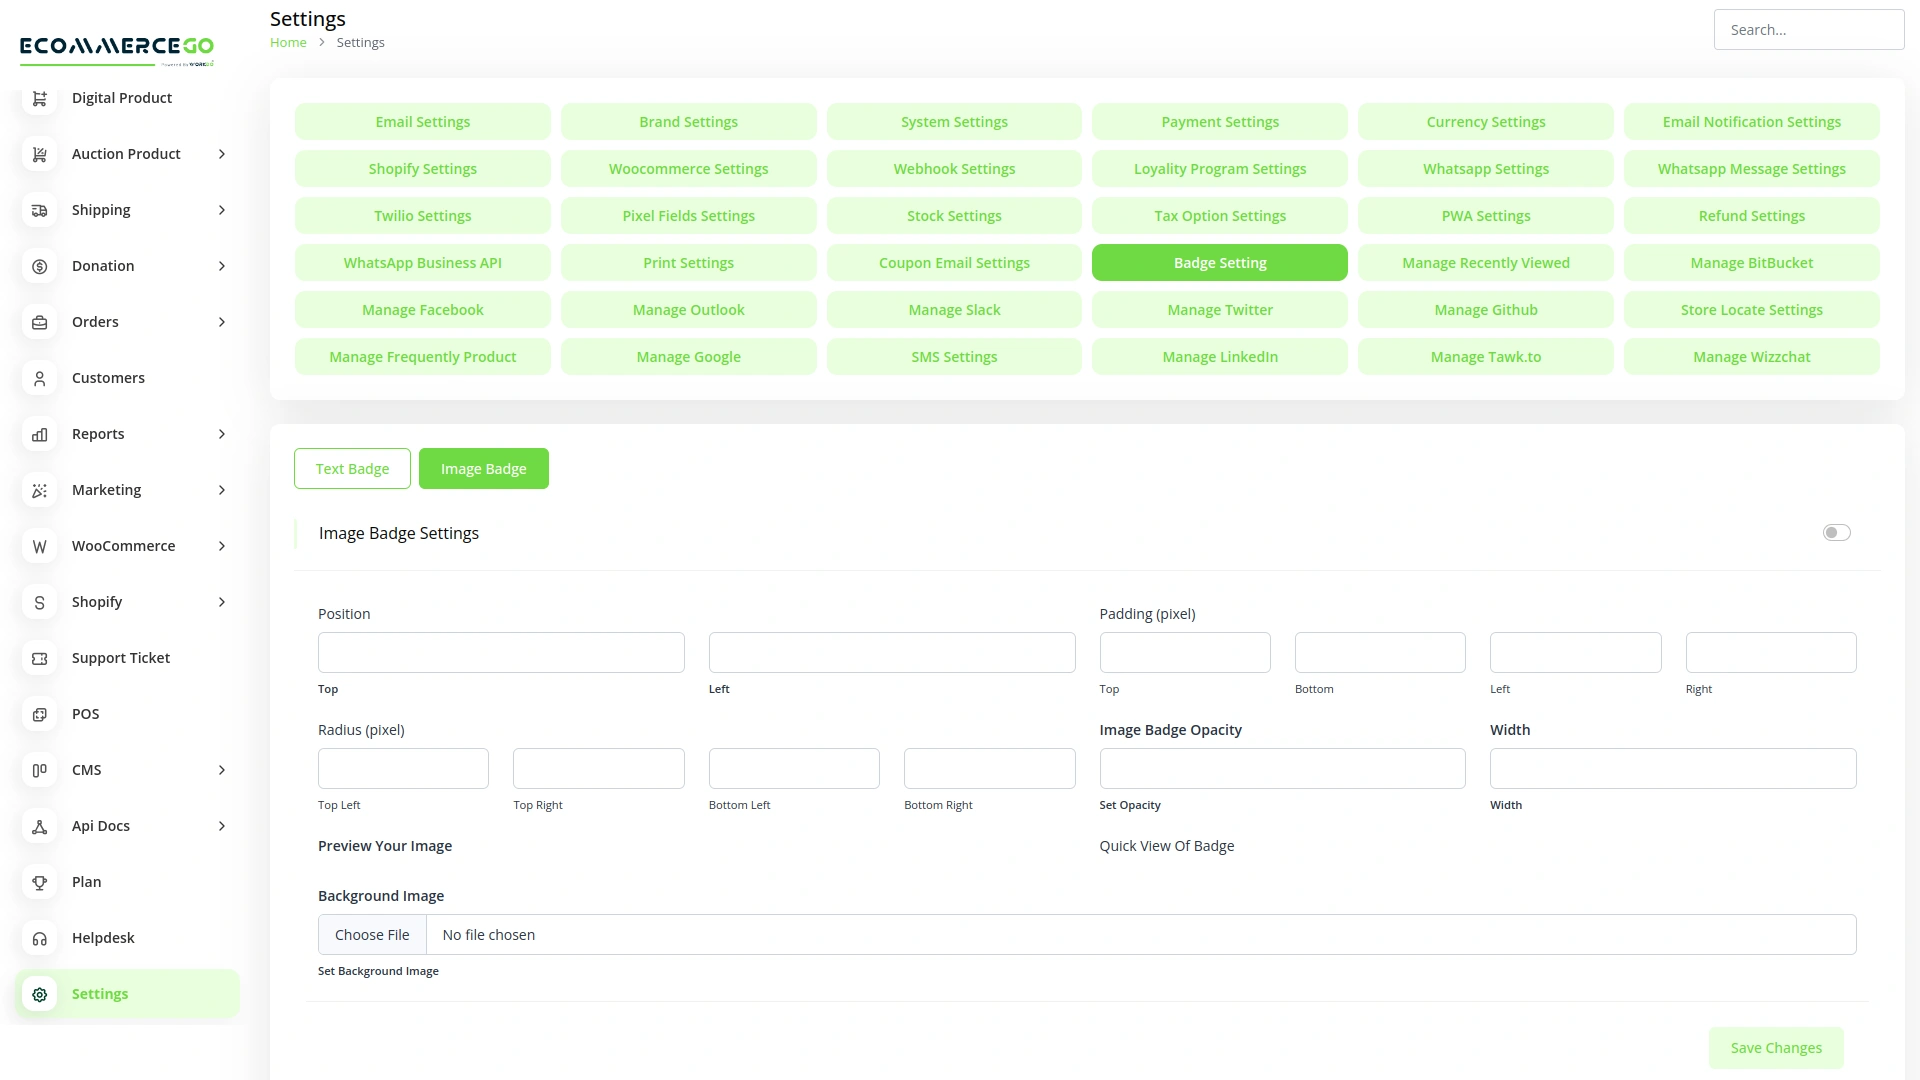Click the Support Ticket sidebar icon
This screenshot has width=1920, height=1080.
(39, 658)
